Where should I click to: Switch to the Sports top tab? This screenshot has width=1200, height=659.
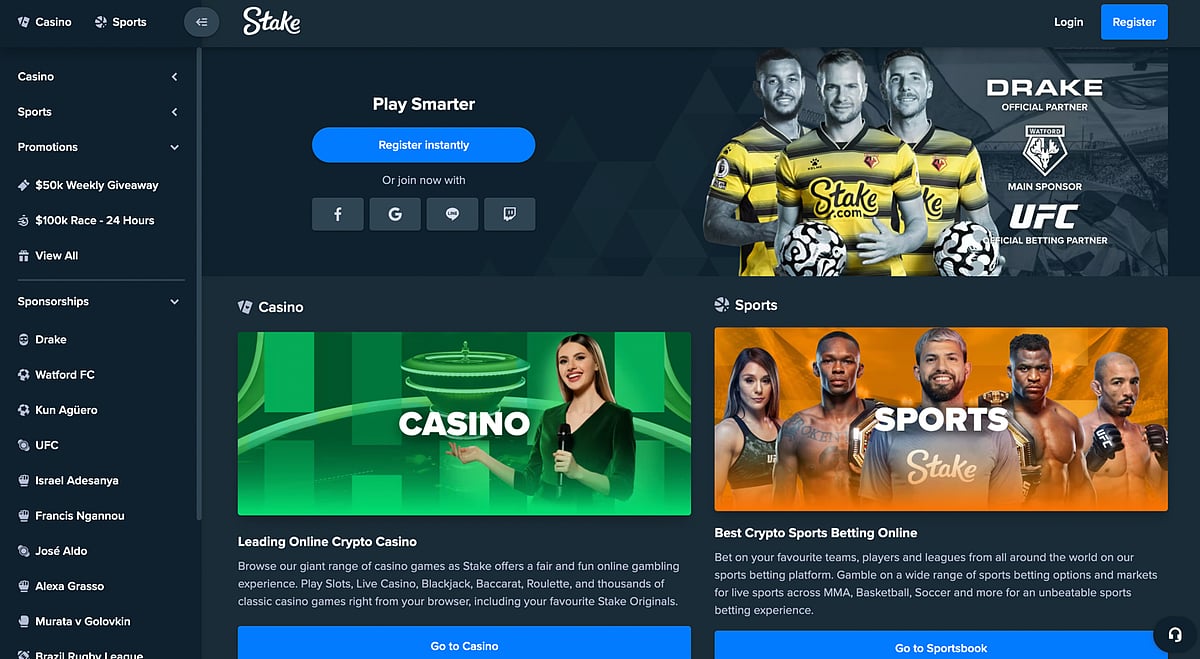point(120,22)
